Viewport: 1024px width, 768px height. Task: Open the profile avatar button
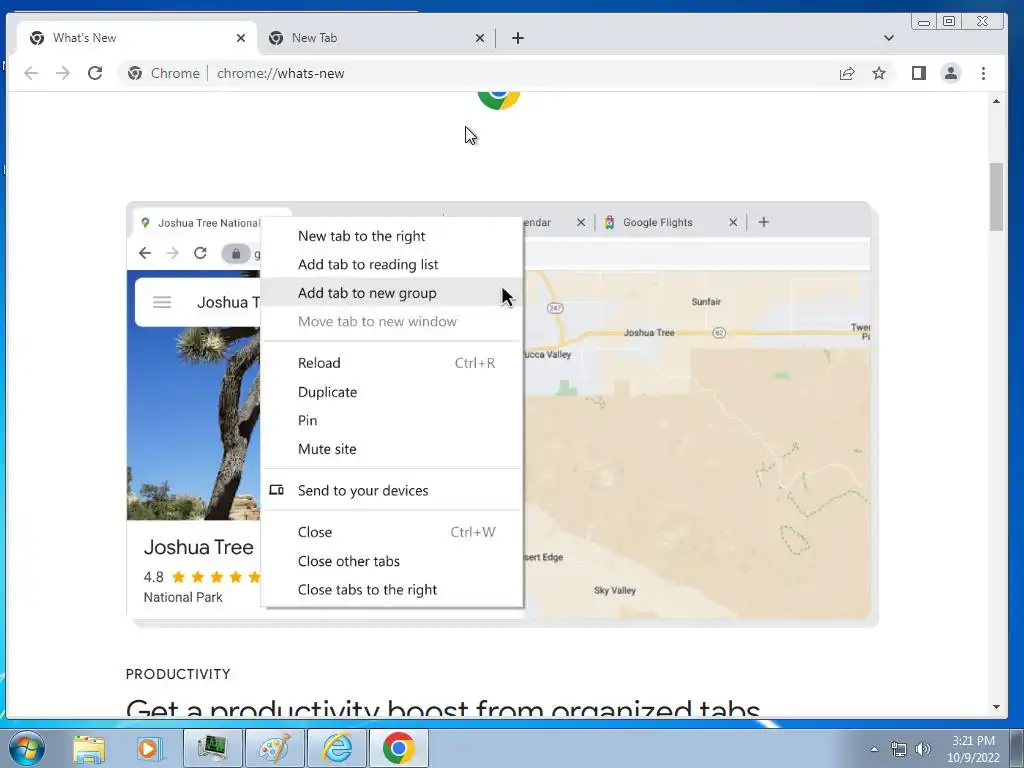pyautogui.click(x=951, y=73)
